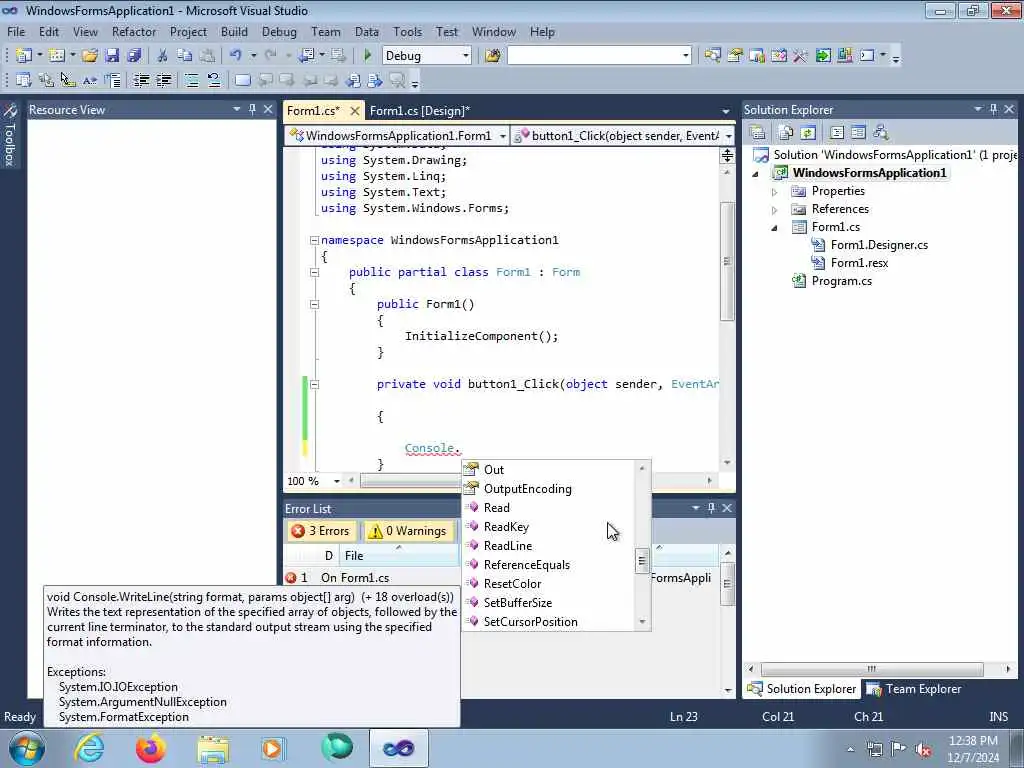
Task: Select ReadLine in the IntelliSense list
Action: 507,545
